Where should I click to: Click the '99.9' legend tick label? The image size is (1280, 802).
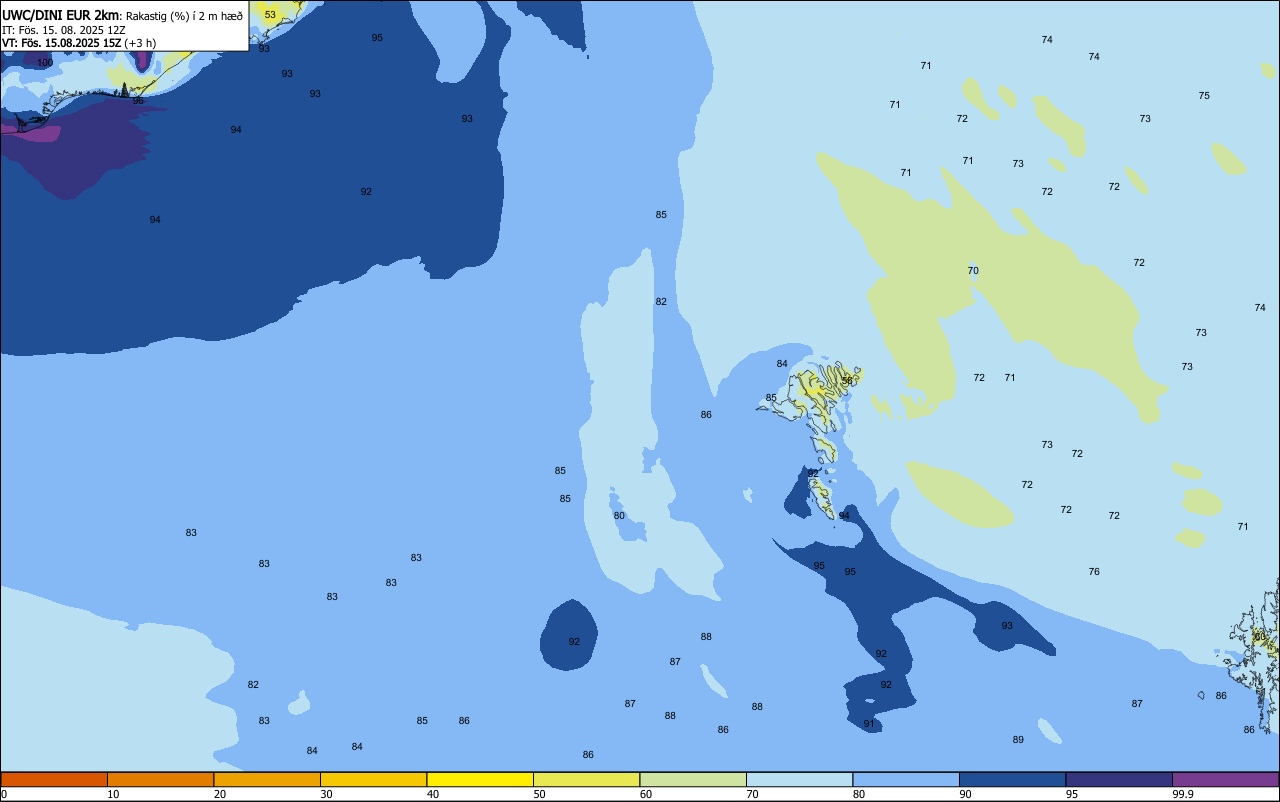(1183, 794)
